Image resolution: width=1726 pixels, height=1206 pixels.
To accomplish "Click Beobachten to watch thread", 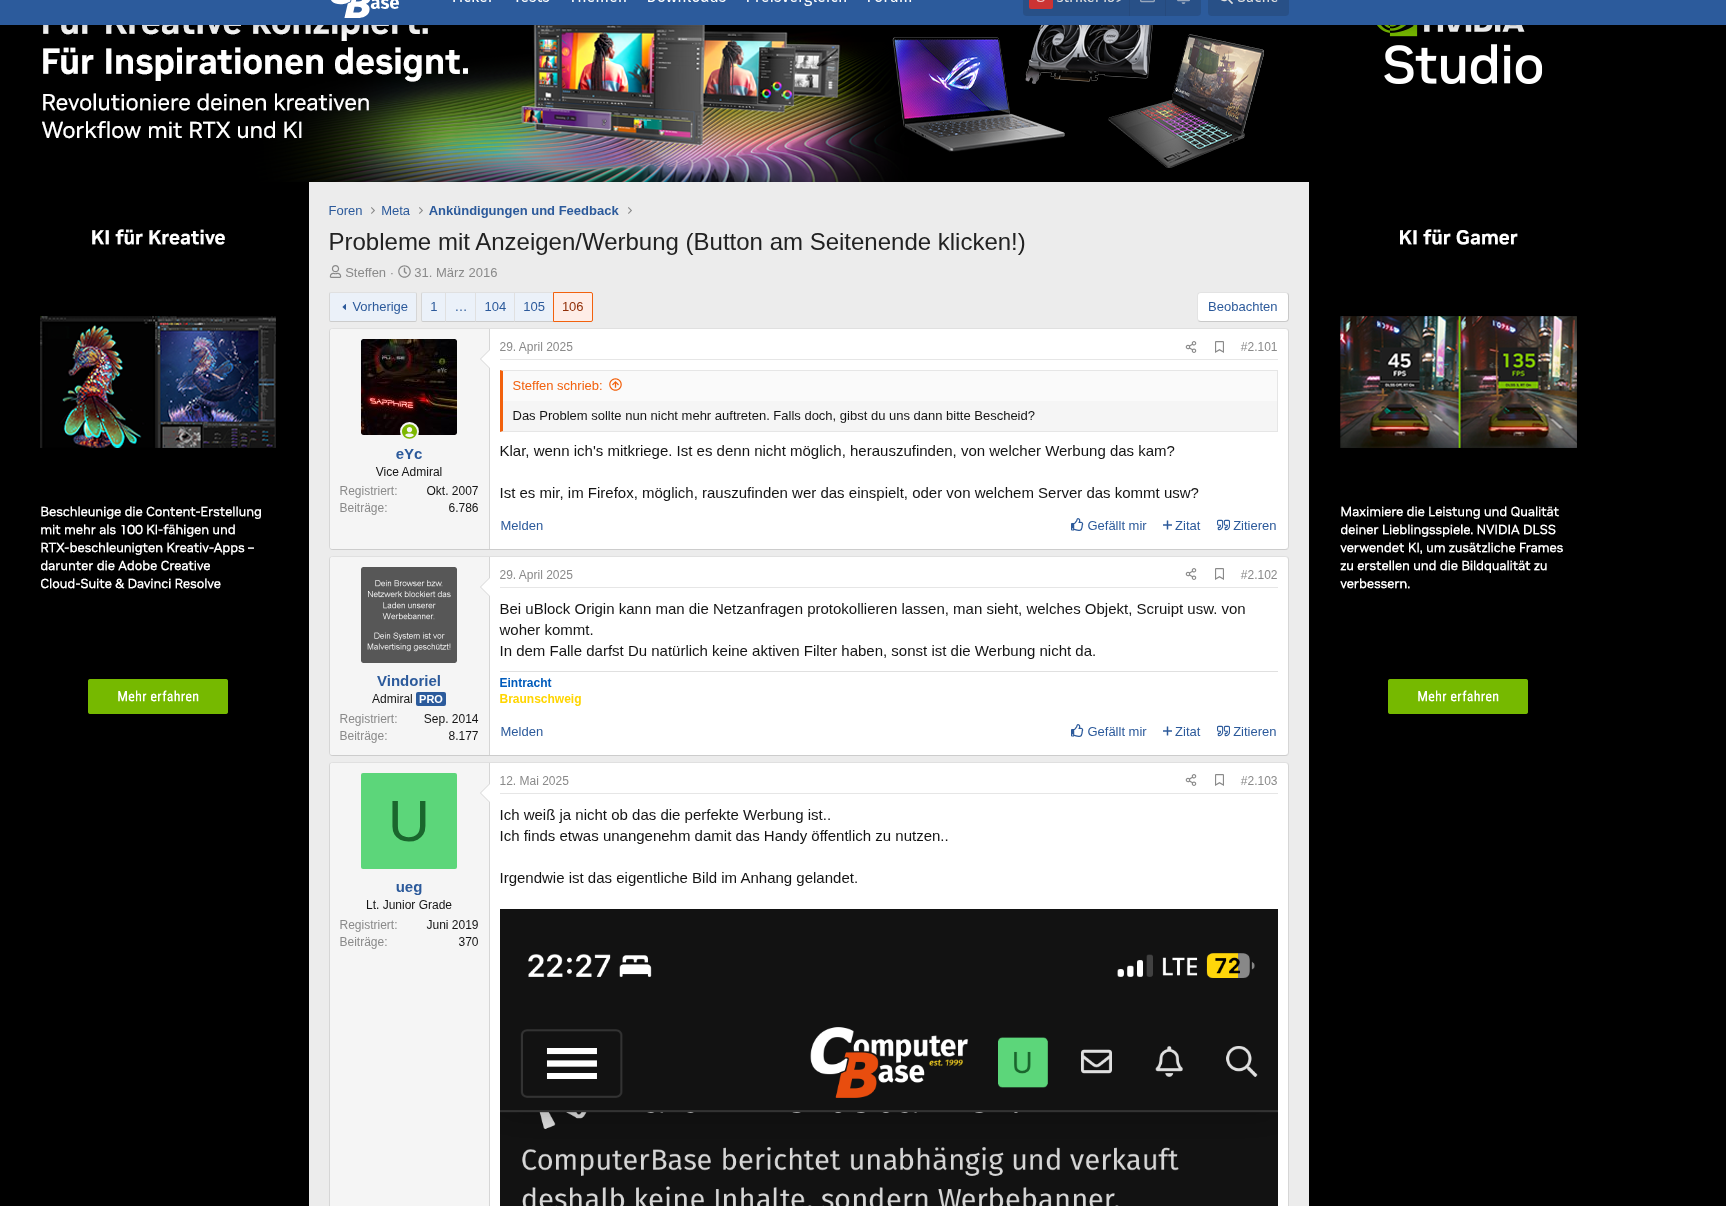I will (x=1242, y=307).
